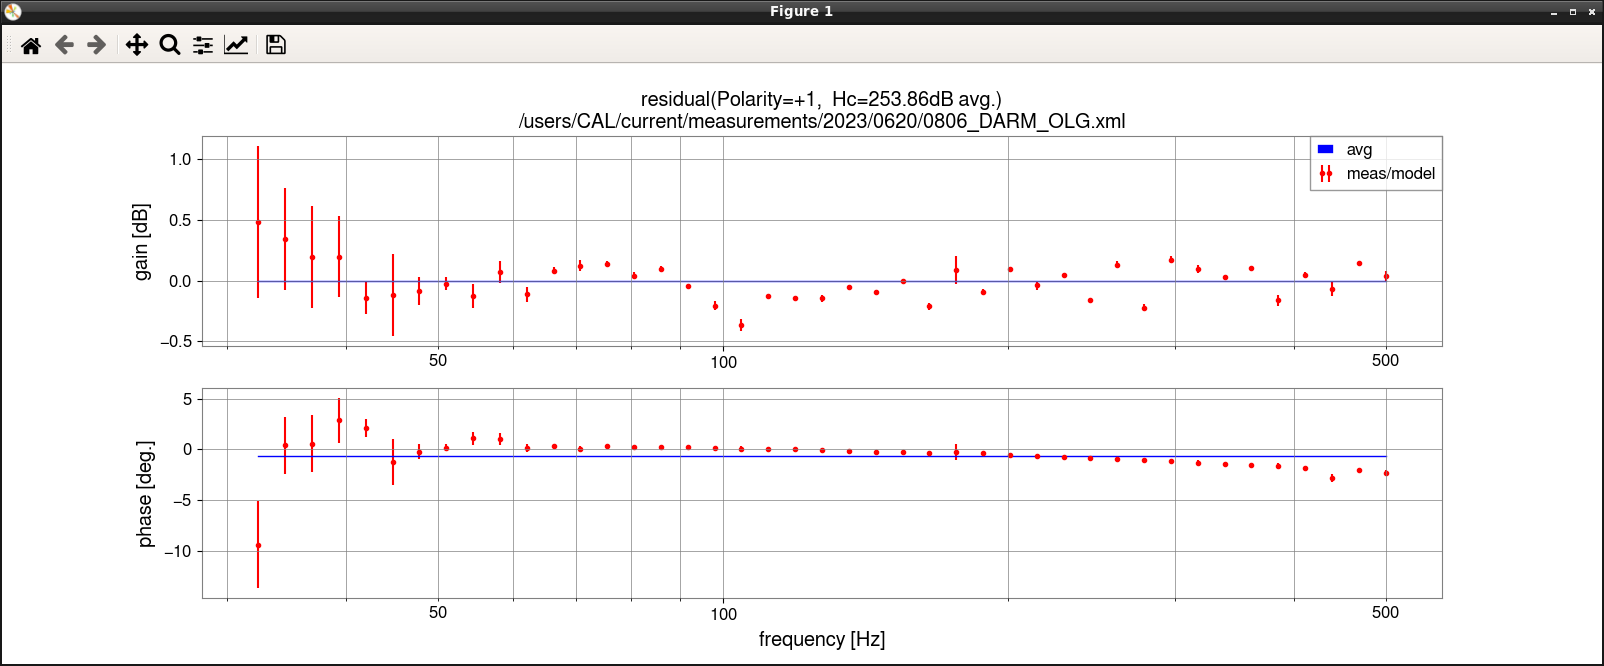The height and width of the screenshot is (666, 1604).
Task: Click the 'phase [deg.]' y-axis label
Action: pos(145,494)
